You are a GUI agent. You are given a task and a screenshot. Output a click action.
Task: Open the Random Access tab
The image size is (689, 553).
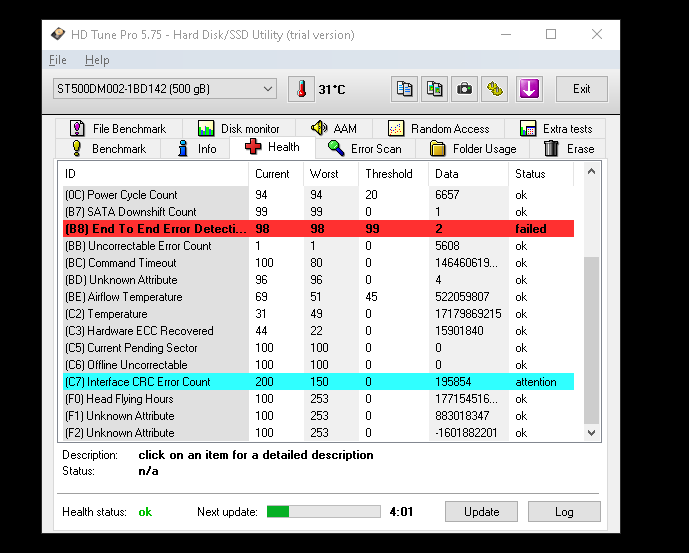point(439,128)
